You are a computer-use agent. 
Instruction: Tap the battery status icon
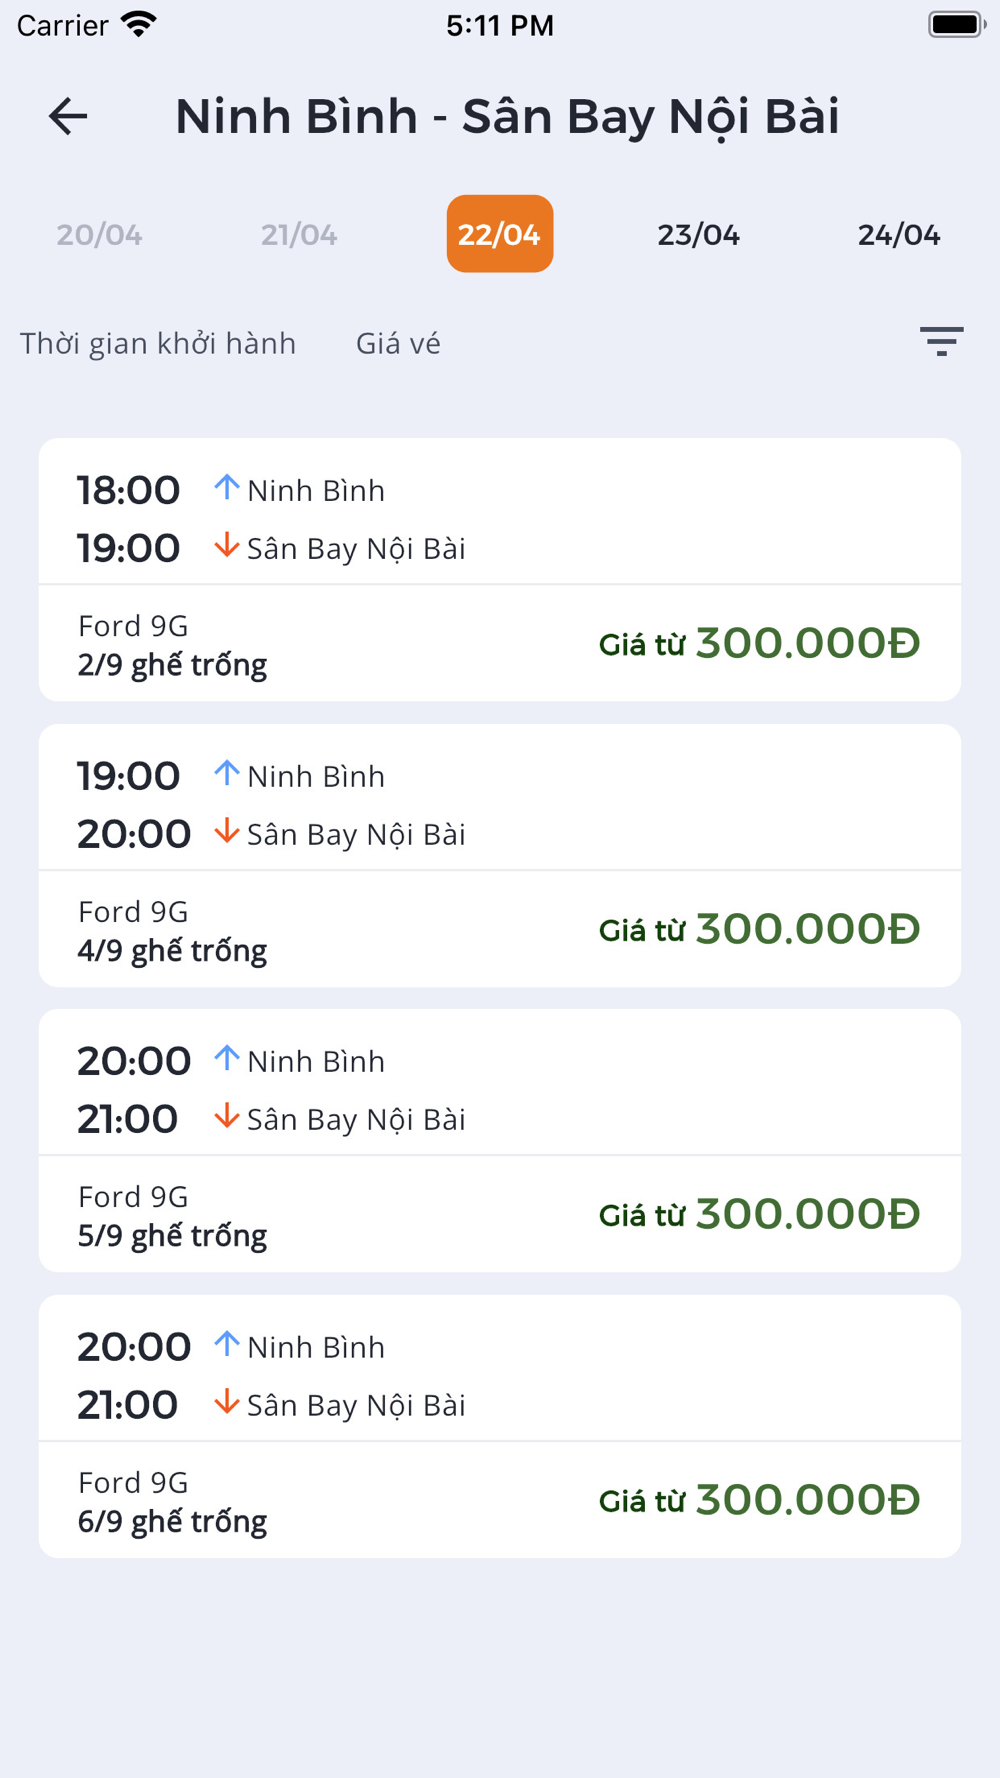tap(956, 24)
